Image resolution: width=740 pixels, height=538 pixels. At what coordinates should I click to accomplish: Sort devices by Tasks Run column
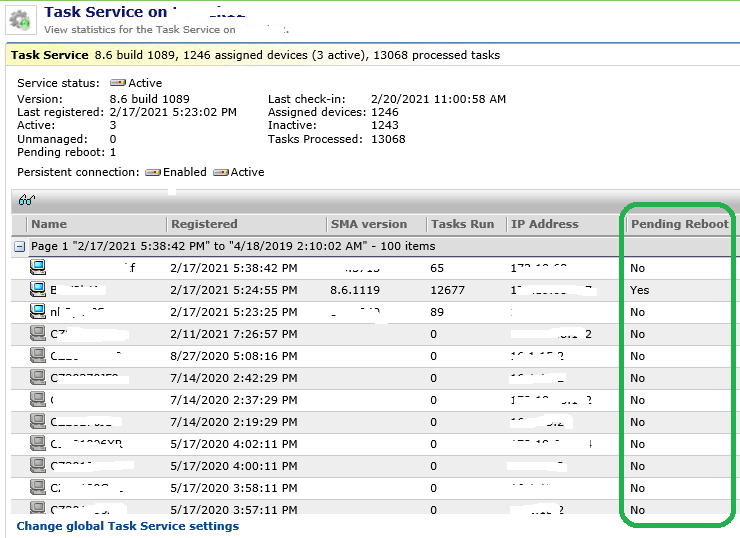[462, 224]
